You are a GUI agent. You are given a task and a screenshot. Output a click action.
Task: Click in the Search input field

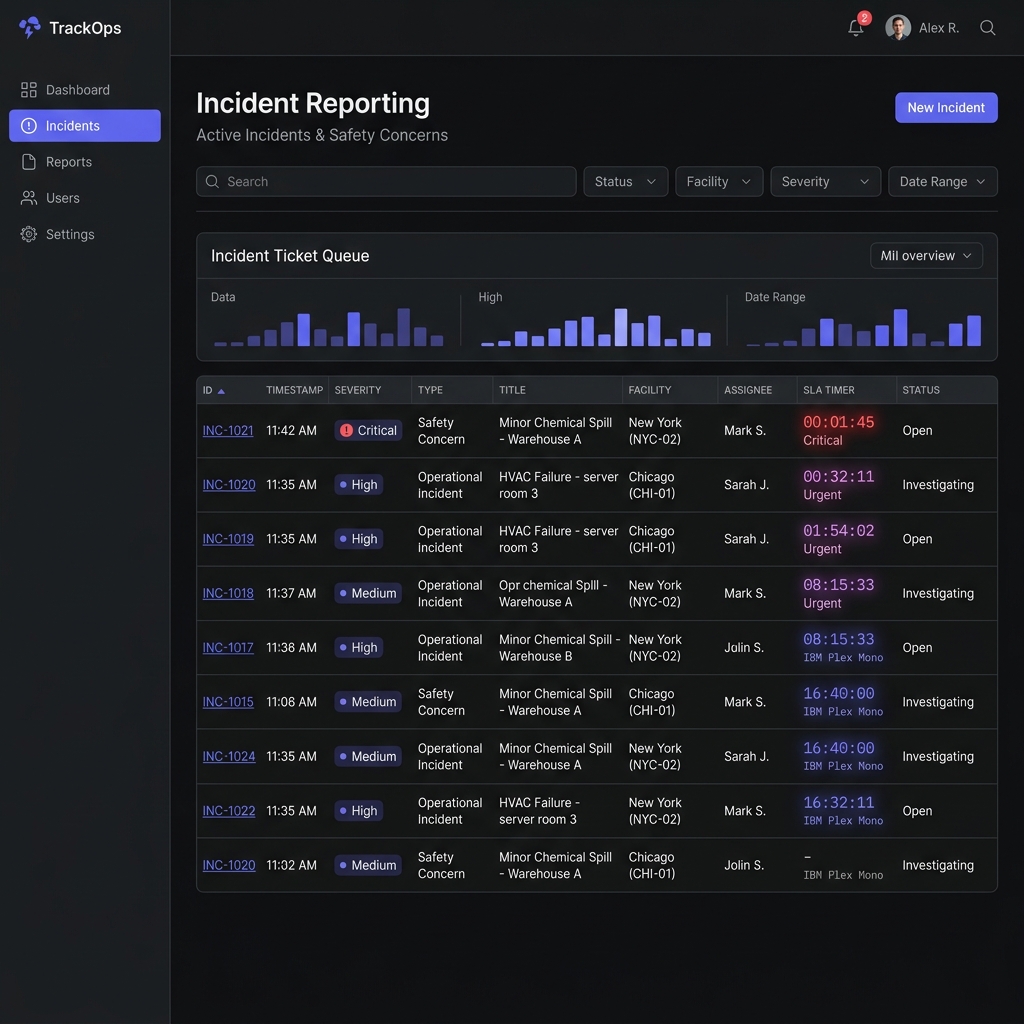(386, 182)
